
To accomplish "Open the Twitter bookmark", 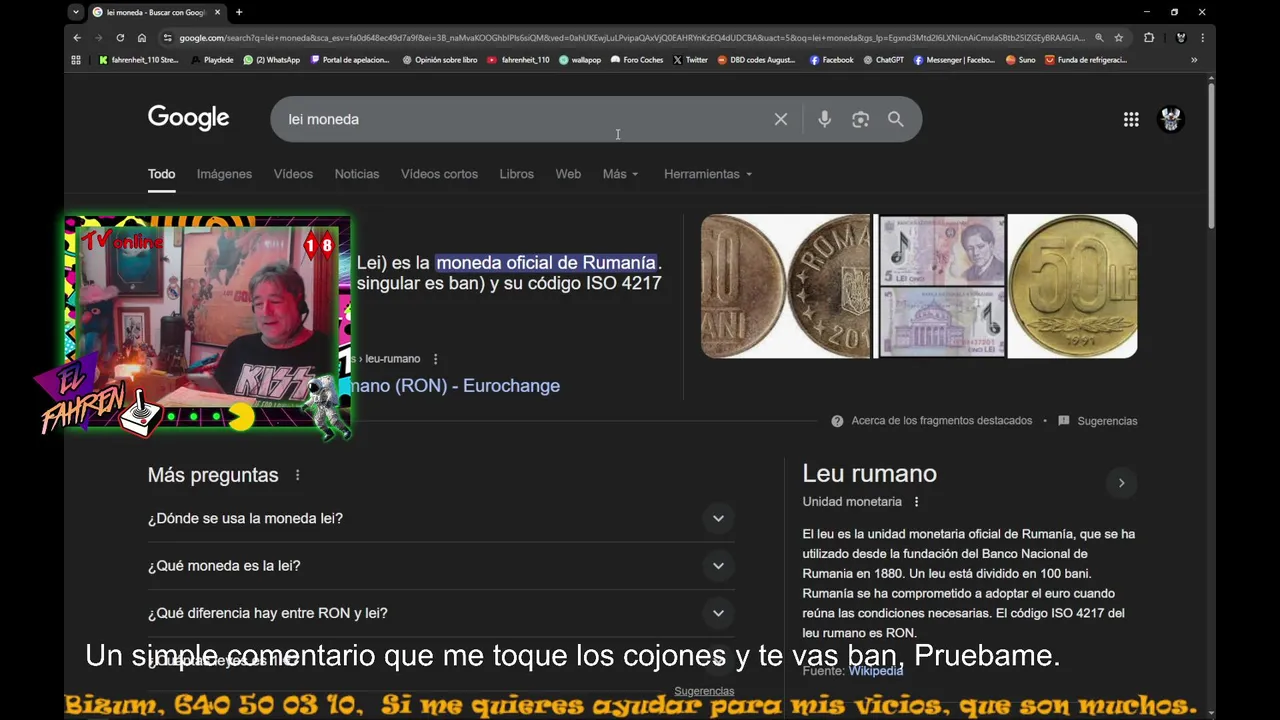I will tap(690, 60).
